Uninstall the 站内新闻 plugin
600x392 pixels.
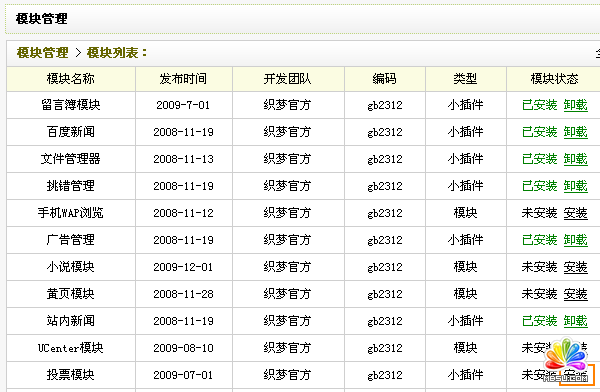point(576,321)
